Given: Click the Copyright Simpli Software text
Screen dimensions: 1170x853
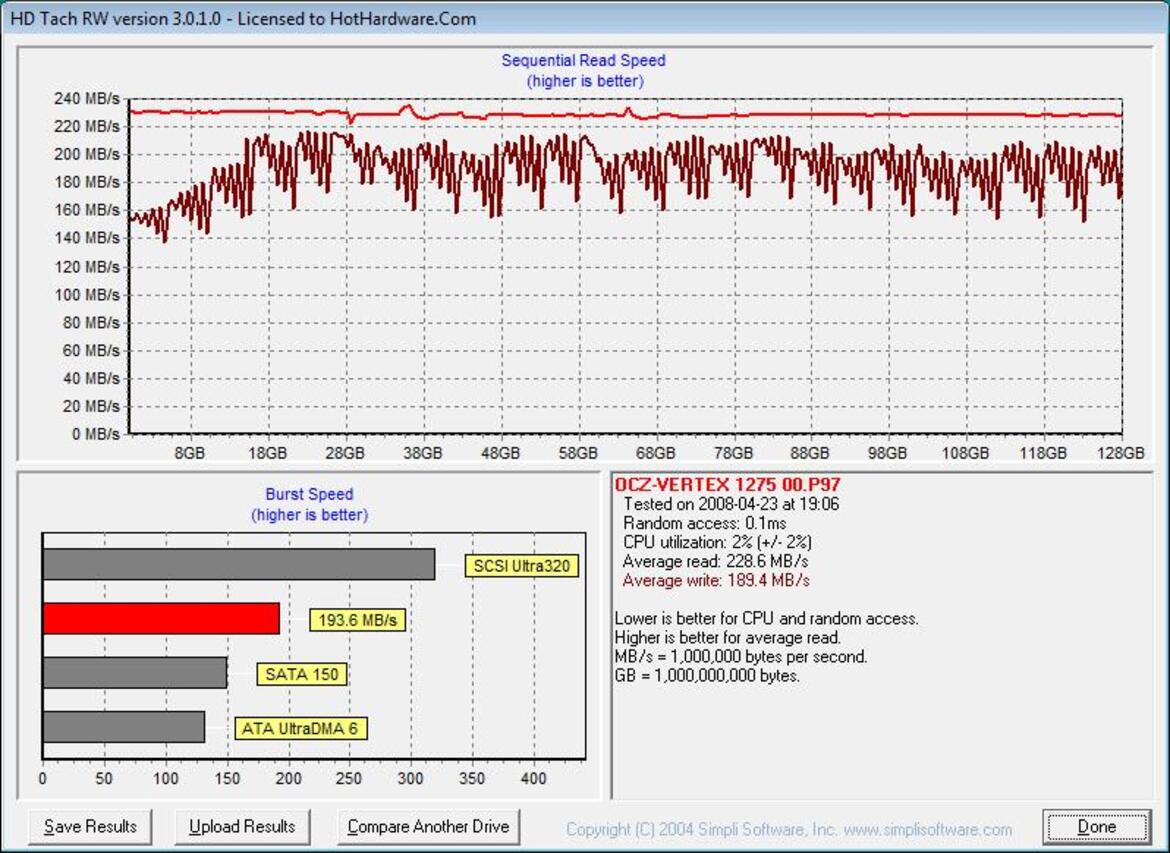Looking at the screenshot, I should 789,829.
